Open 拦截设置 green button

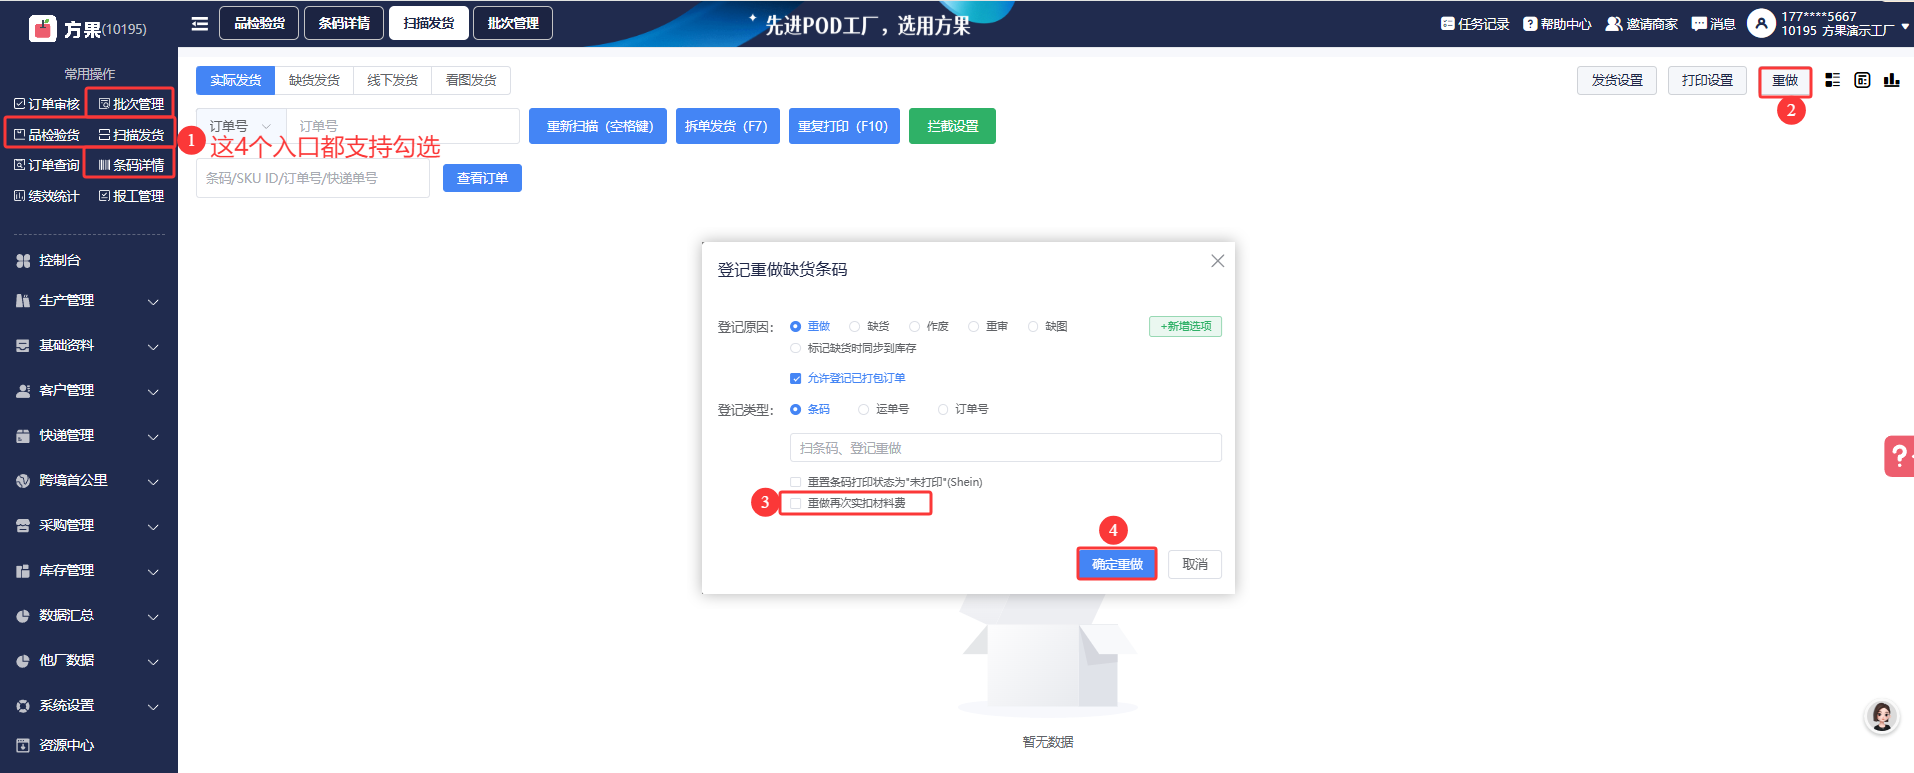pos(952,126)
